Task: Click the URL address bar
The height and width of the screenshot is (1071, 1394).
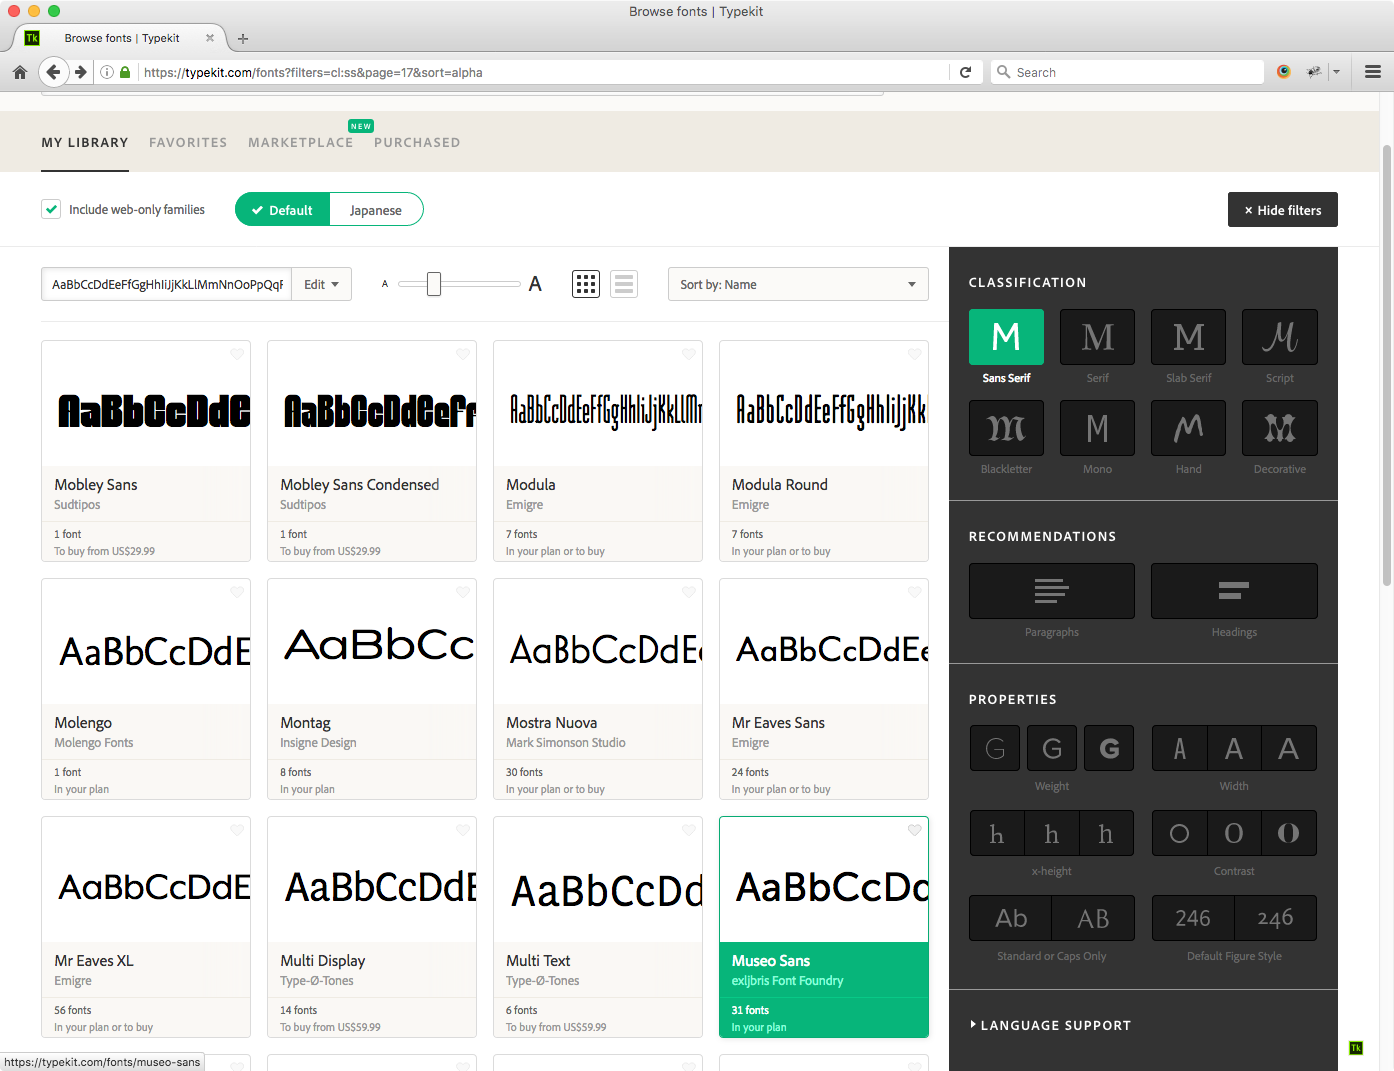Action: click(x=544, y=72)
